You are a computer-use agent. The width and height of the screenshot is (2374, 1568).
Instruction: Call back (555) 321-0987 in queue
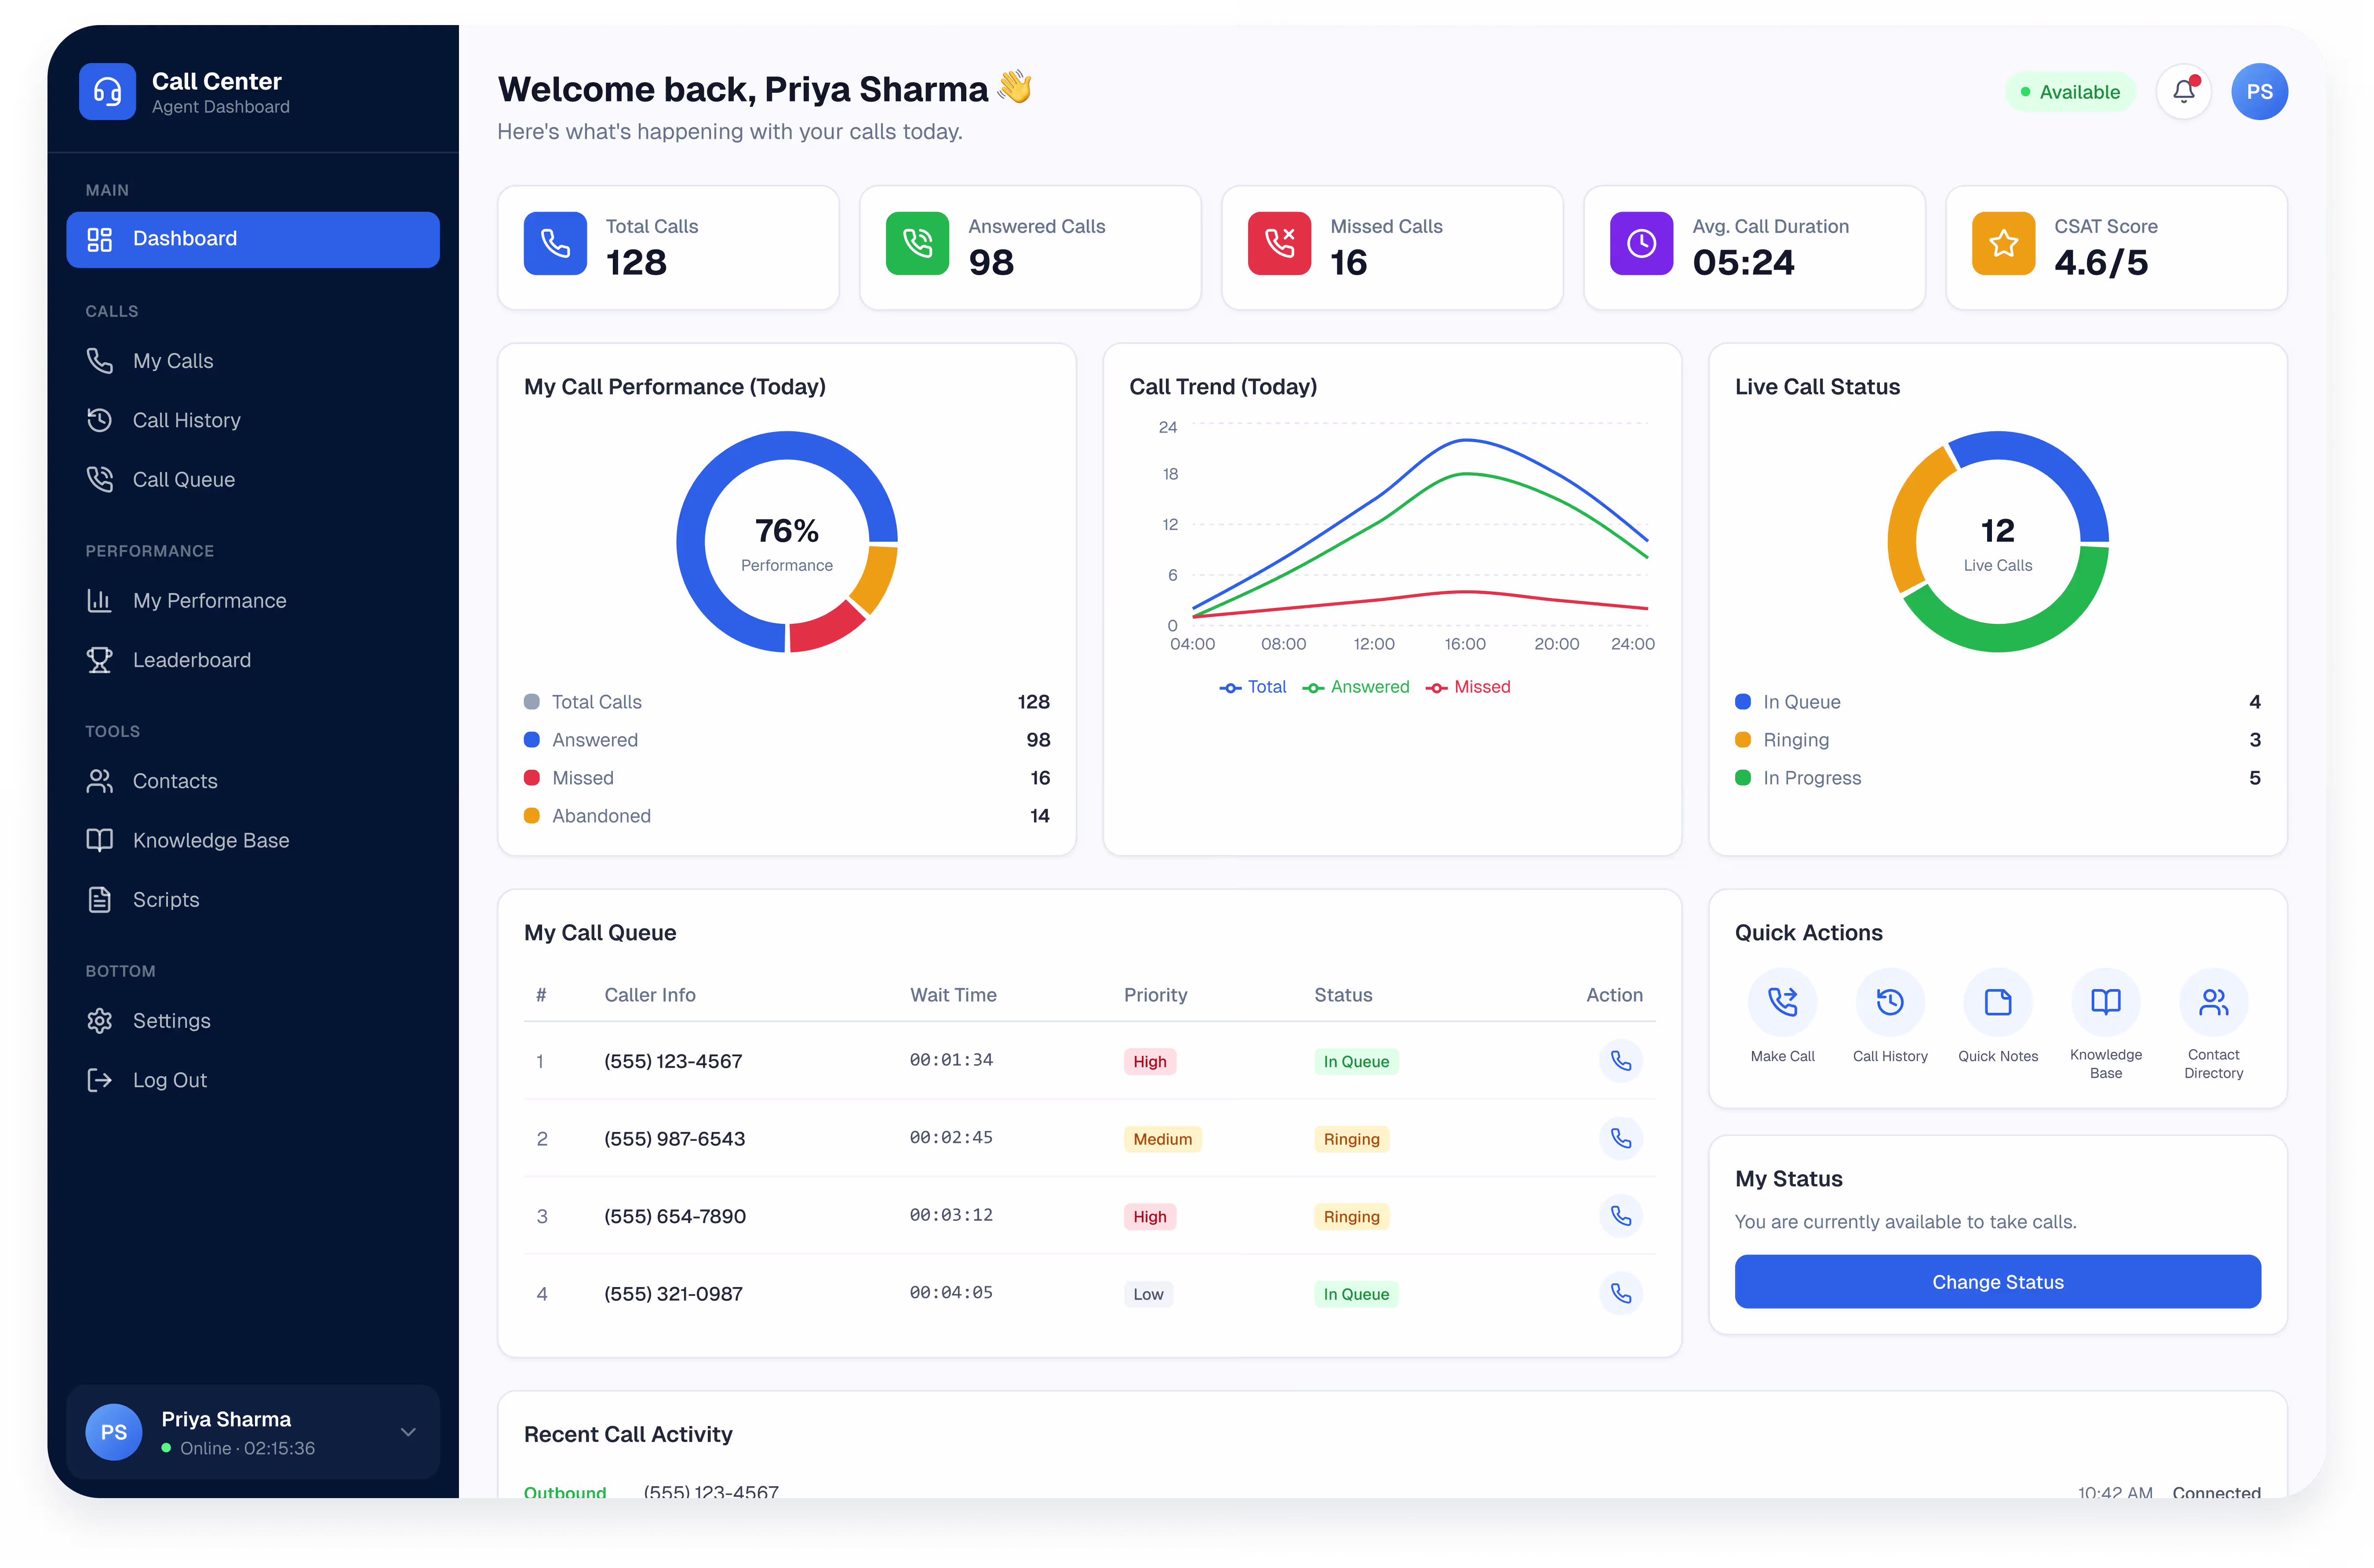(x=1621, y=1293)
